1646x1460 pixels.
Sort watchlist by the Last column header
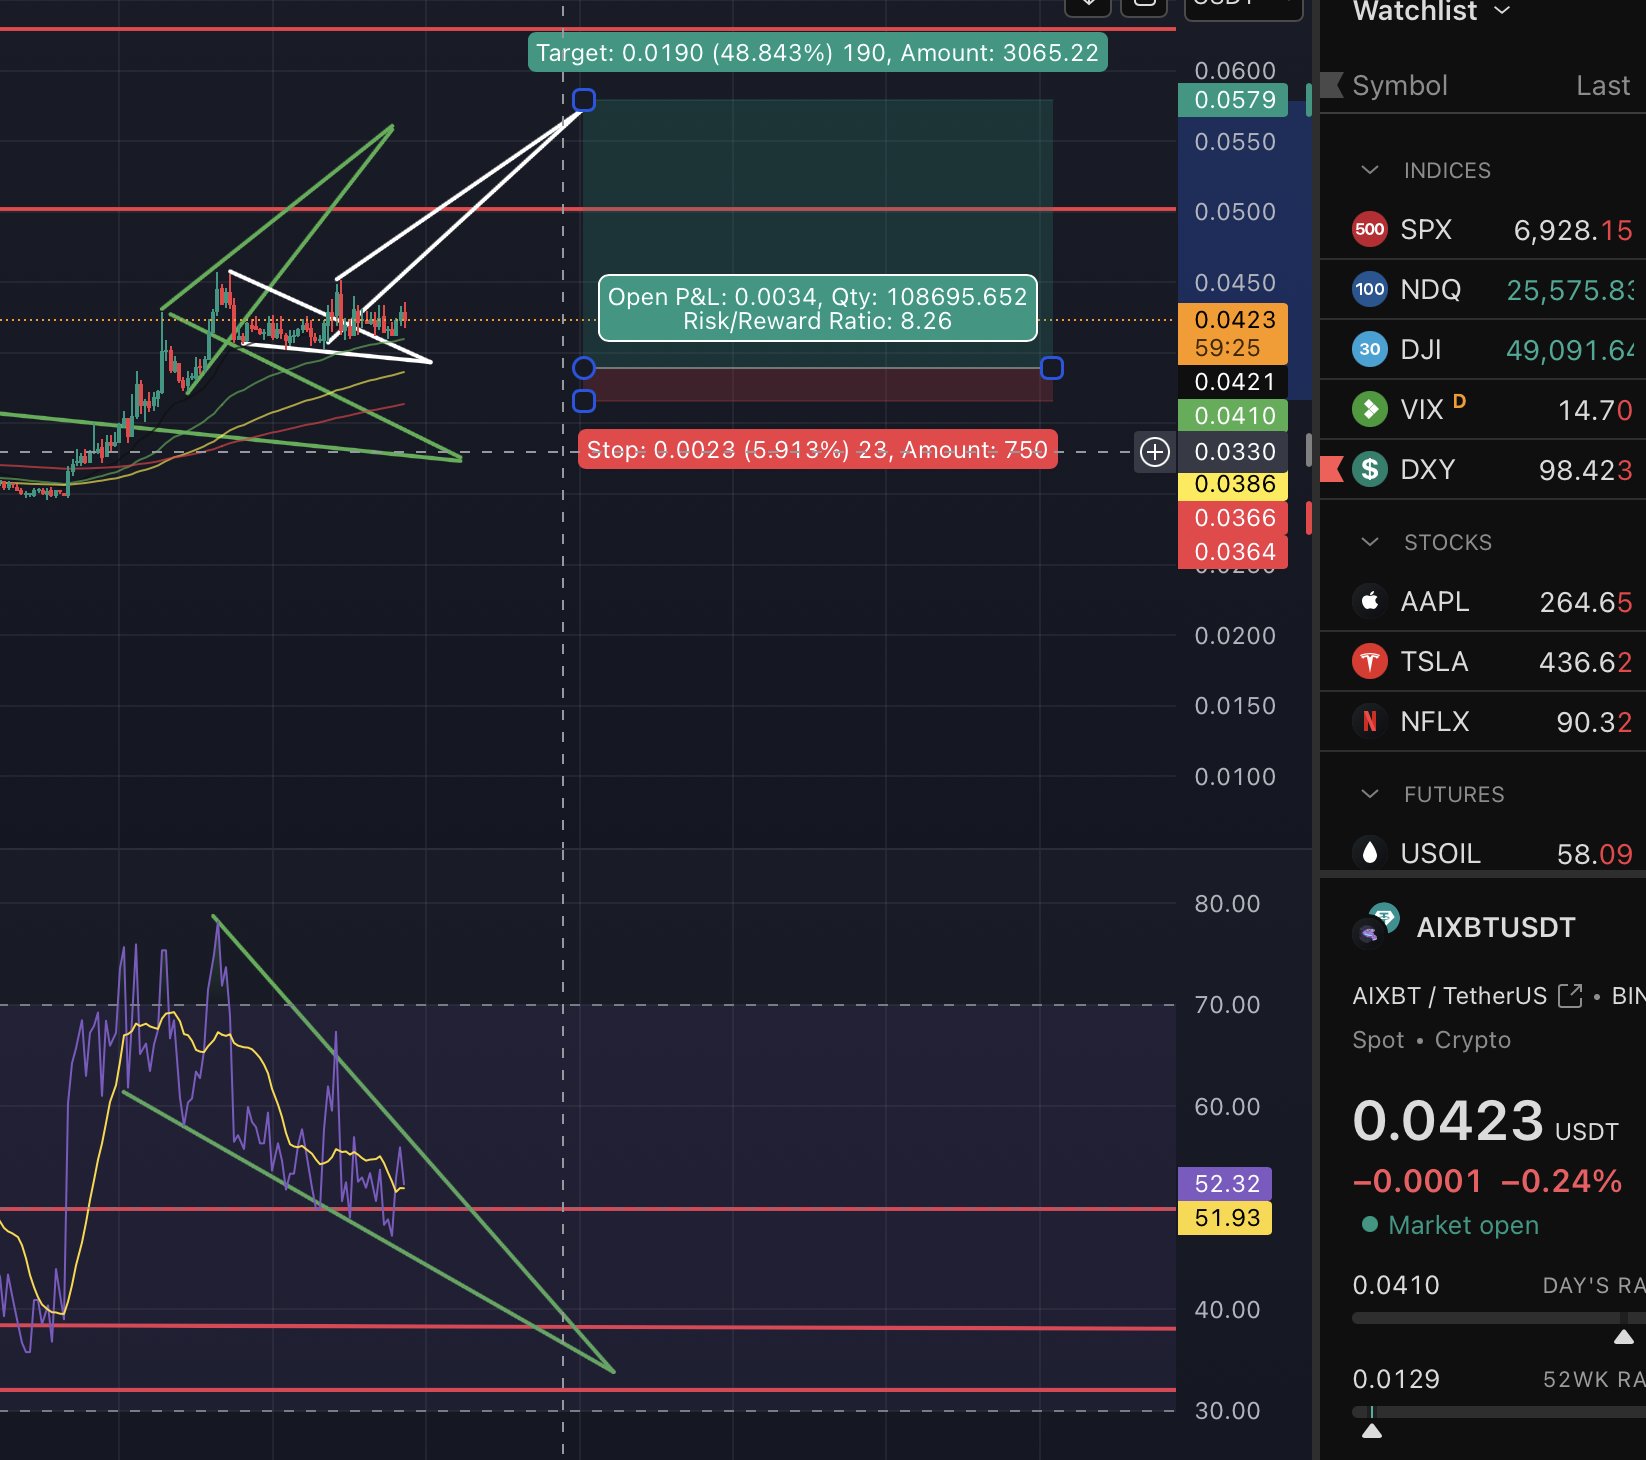(1603, 86)
